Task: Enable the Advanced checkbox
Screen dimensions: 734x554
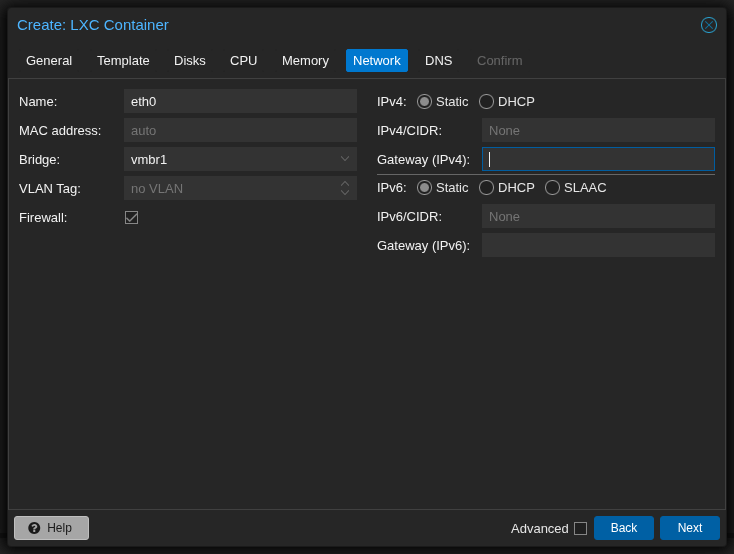Action: pos(580,528)
